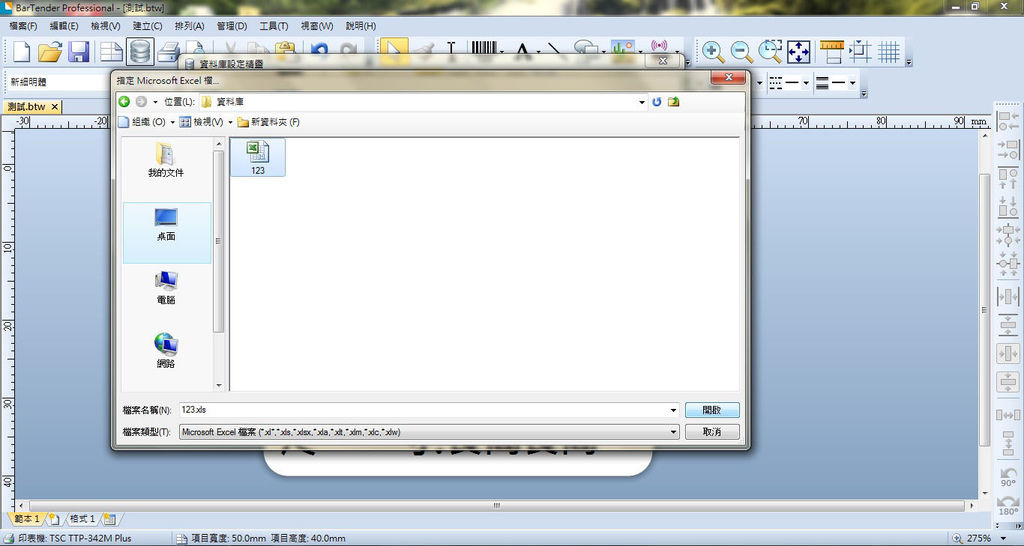The width and height of the screenshot is (1024, 546).
Task: Open the location path dropdown
Action: (642, 103)
